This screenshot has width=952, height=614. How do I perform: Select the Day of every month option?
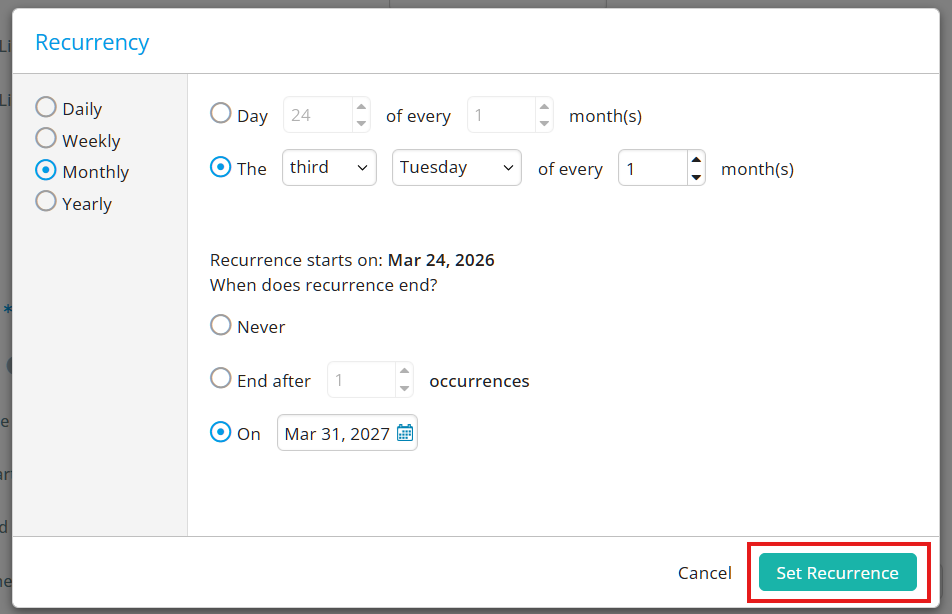click(x=220, y=114)
